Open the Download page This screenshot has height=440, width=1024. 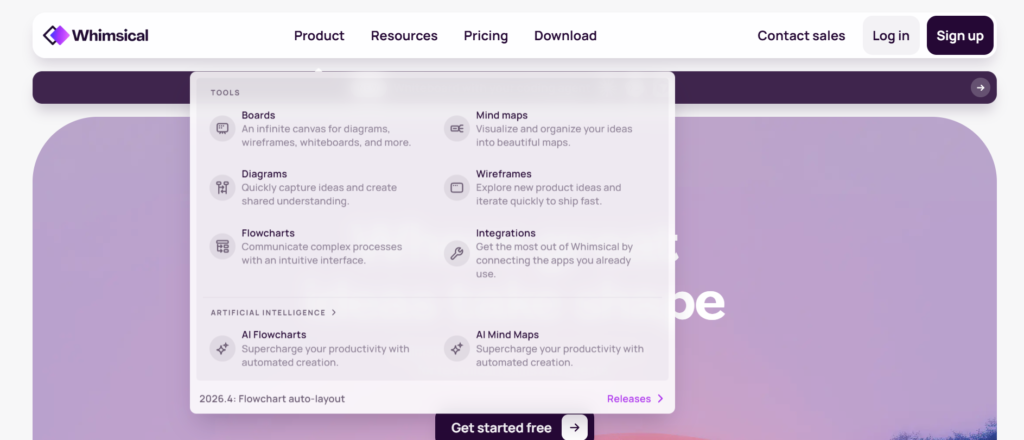tap(565, 36)
